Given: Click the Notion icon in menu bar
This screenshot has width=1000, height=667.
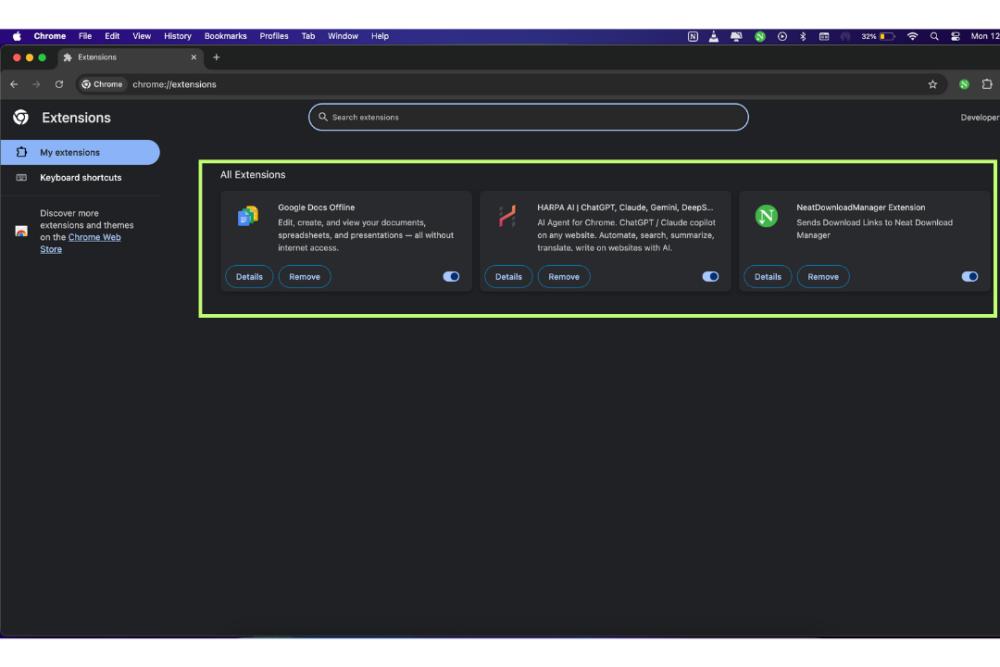Looking at the screenshot, I should coord(693,36).
